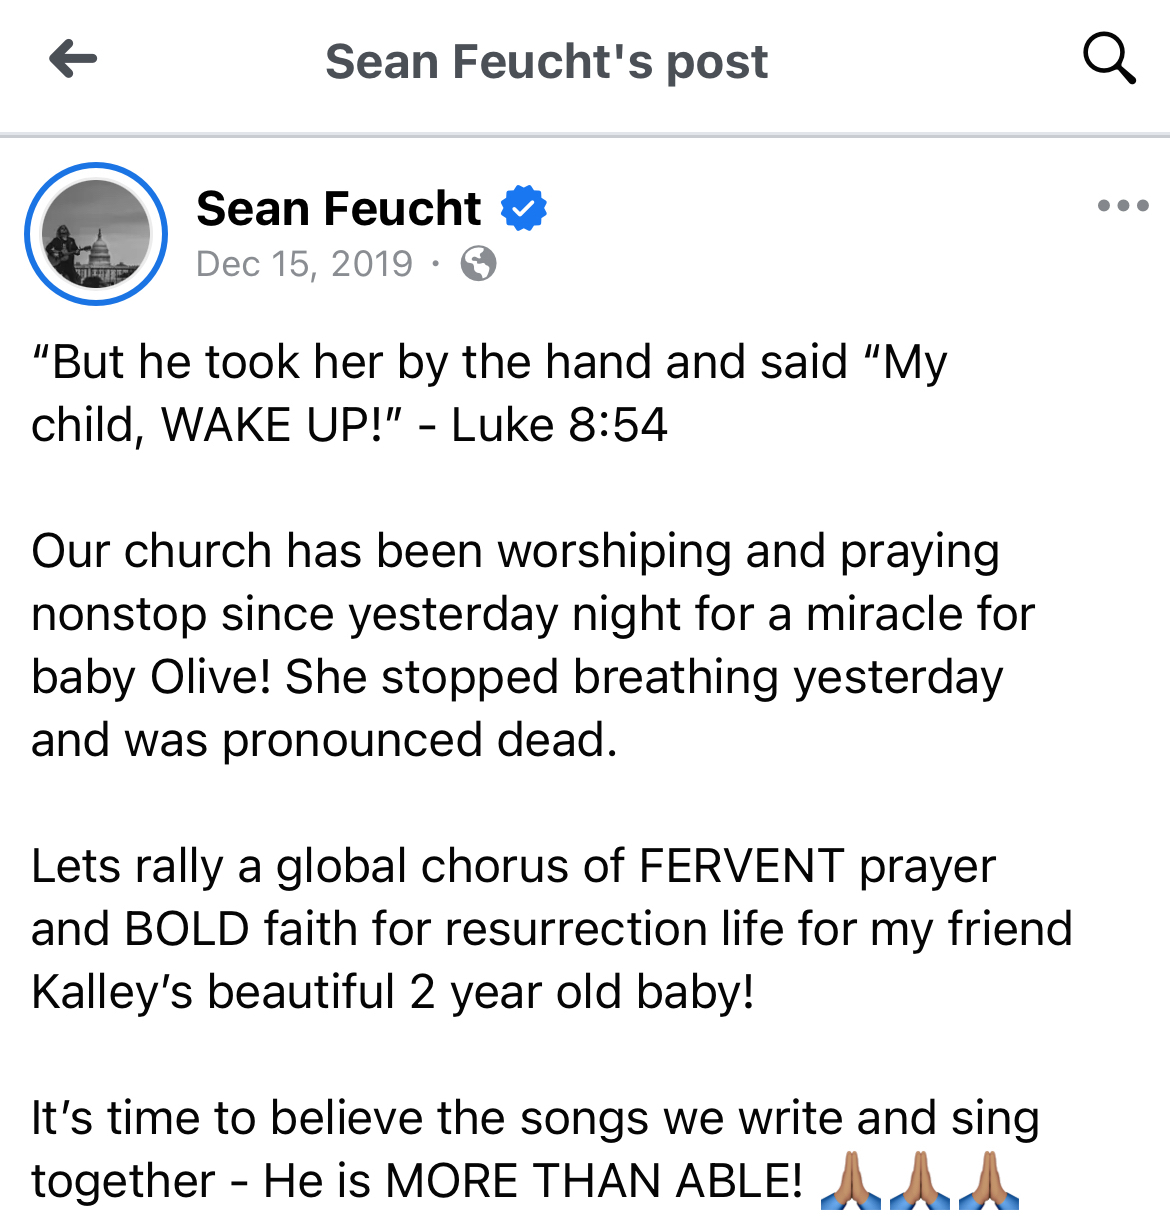Click the globe public audience icon
Screen dimensions: 1170x1229
(x=478, y=264)
